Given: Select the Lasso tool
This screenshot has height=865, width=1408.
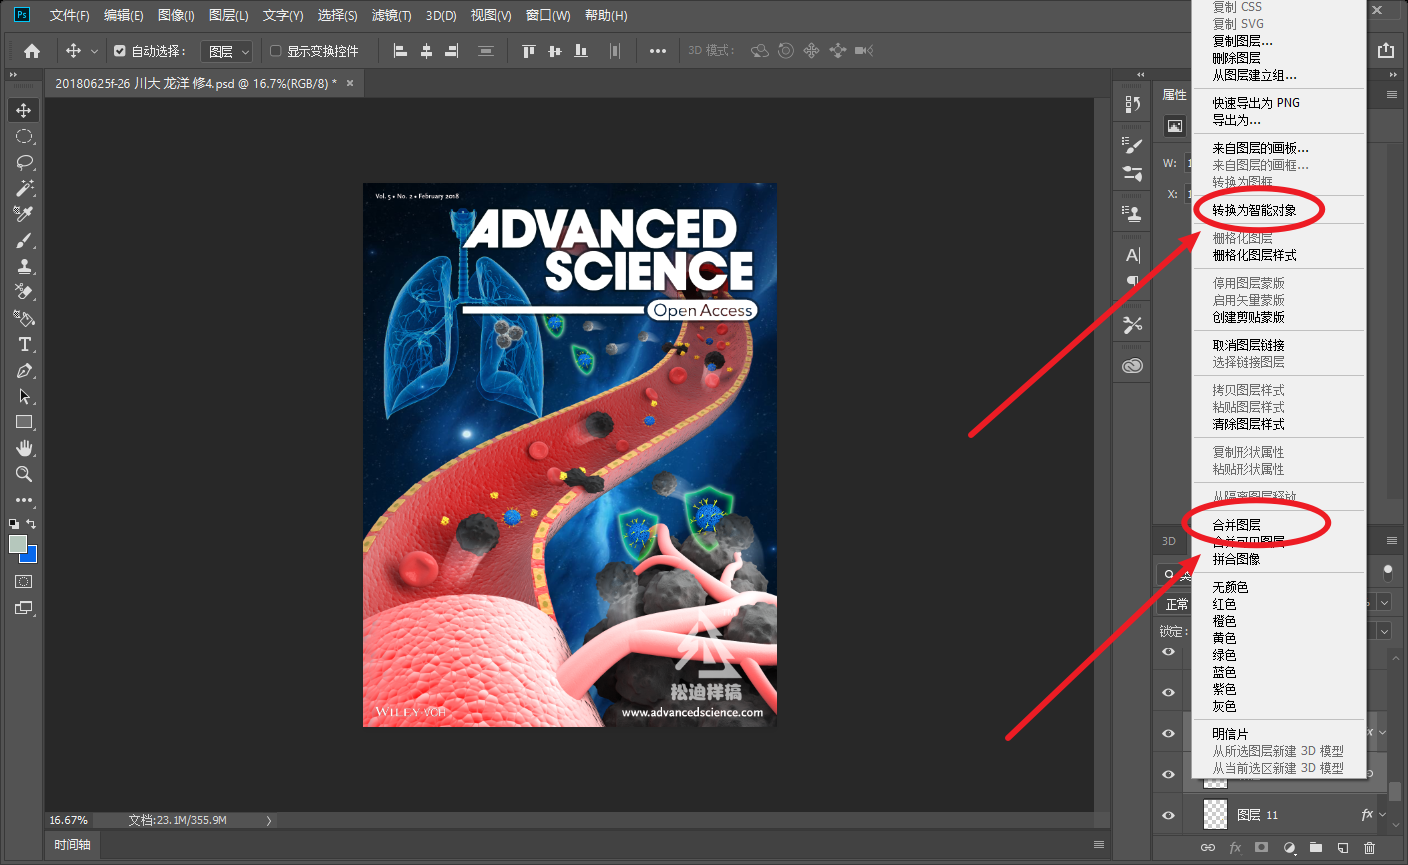Looking at the screenshot, I should click(x=24, y=162).
